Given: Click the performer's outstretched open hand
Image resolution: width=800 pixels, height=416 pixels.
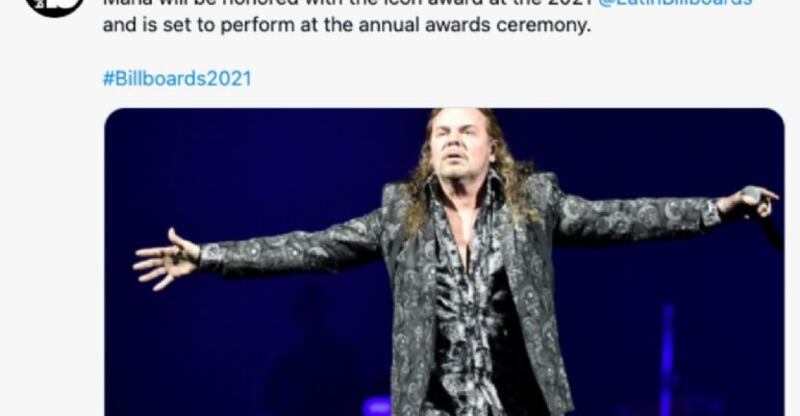Looking at the screenshot, I should point(166,259).
